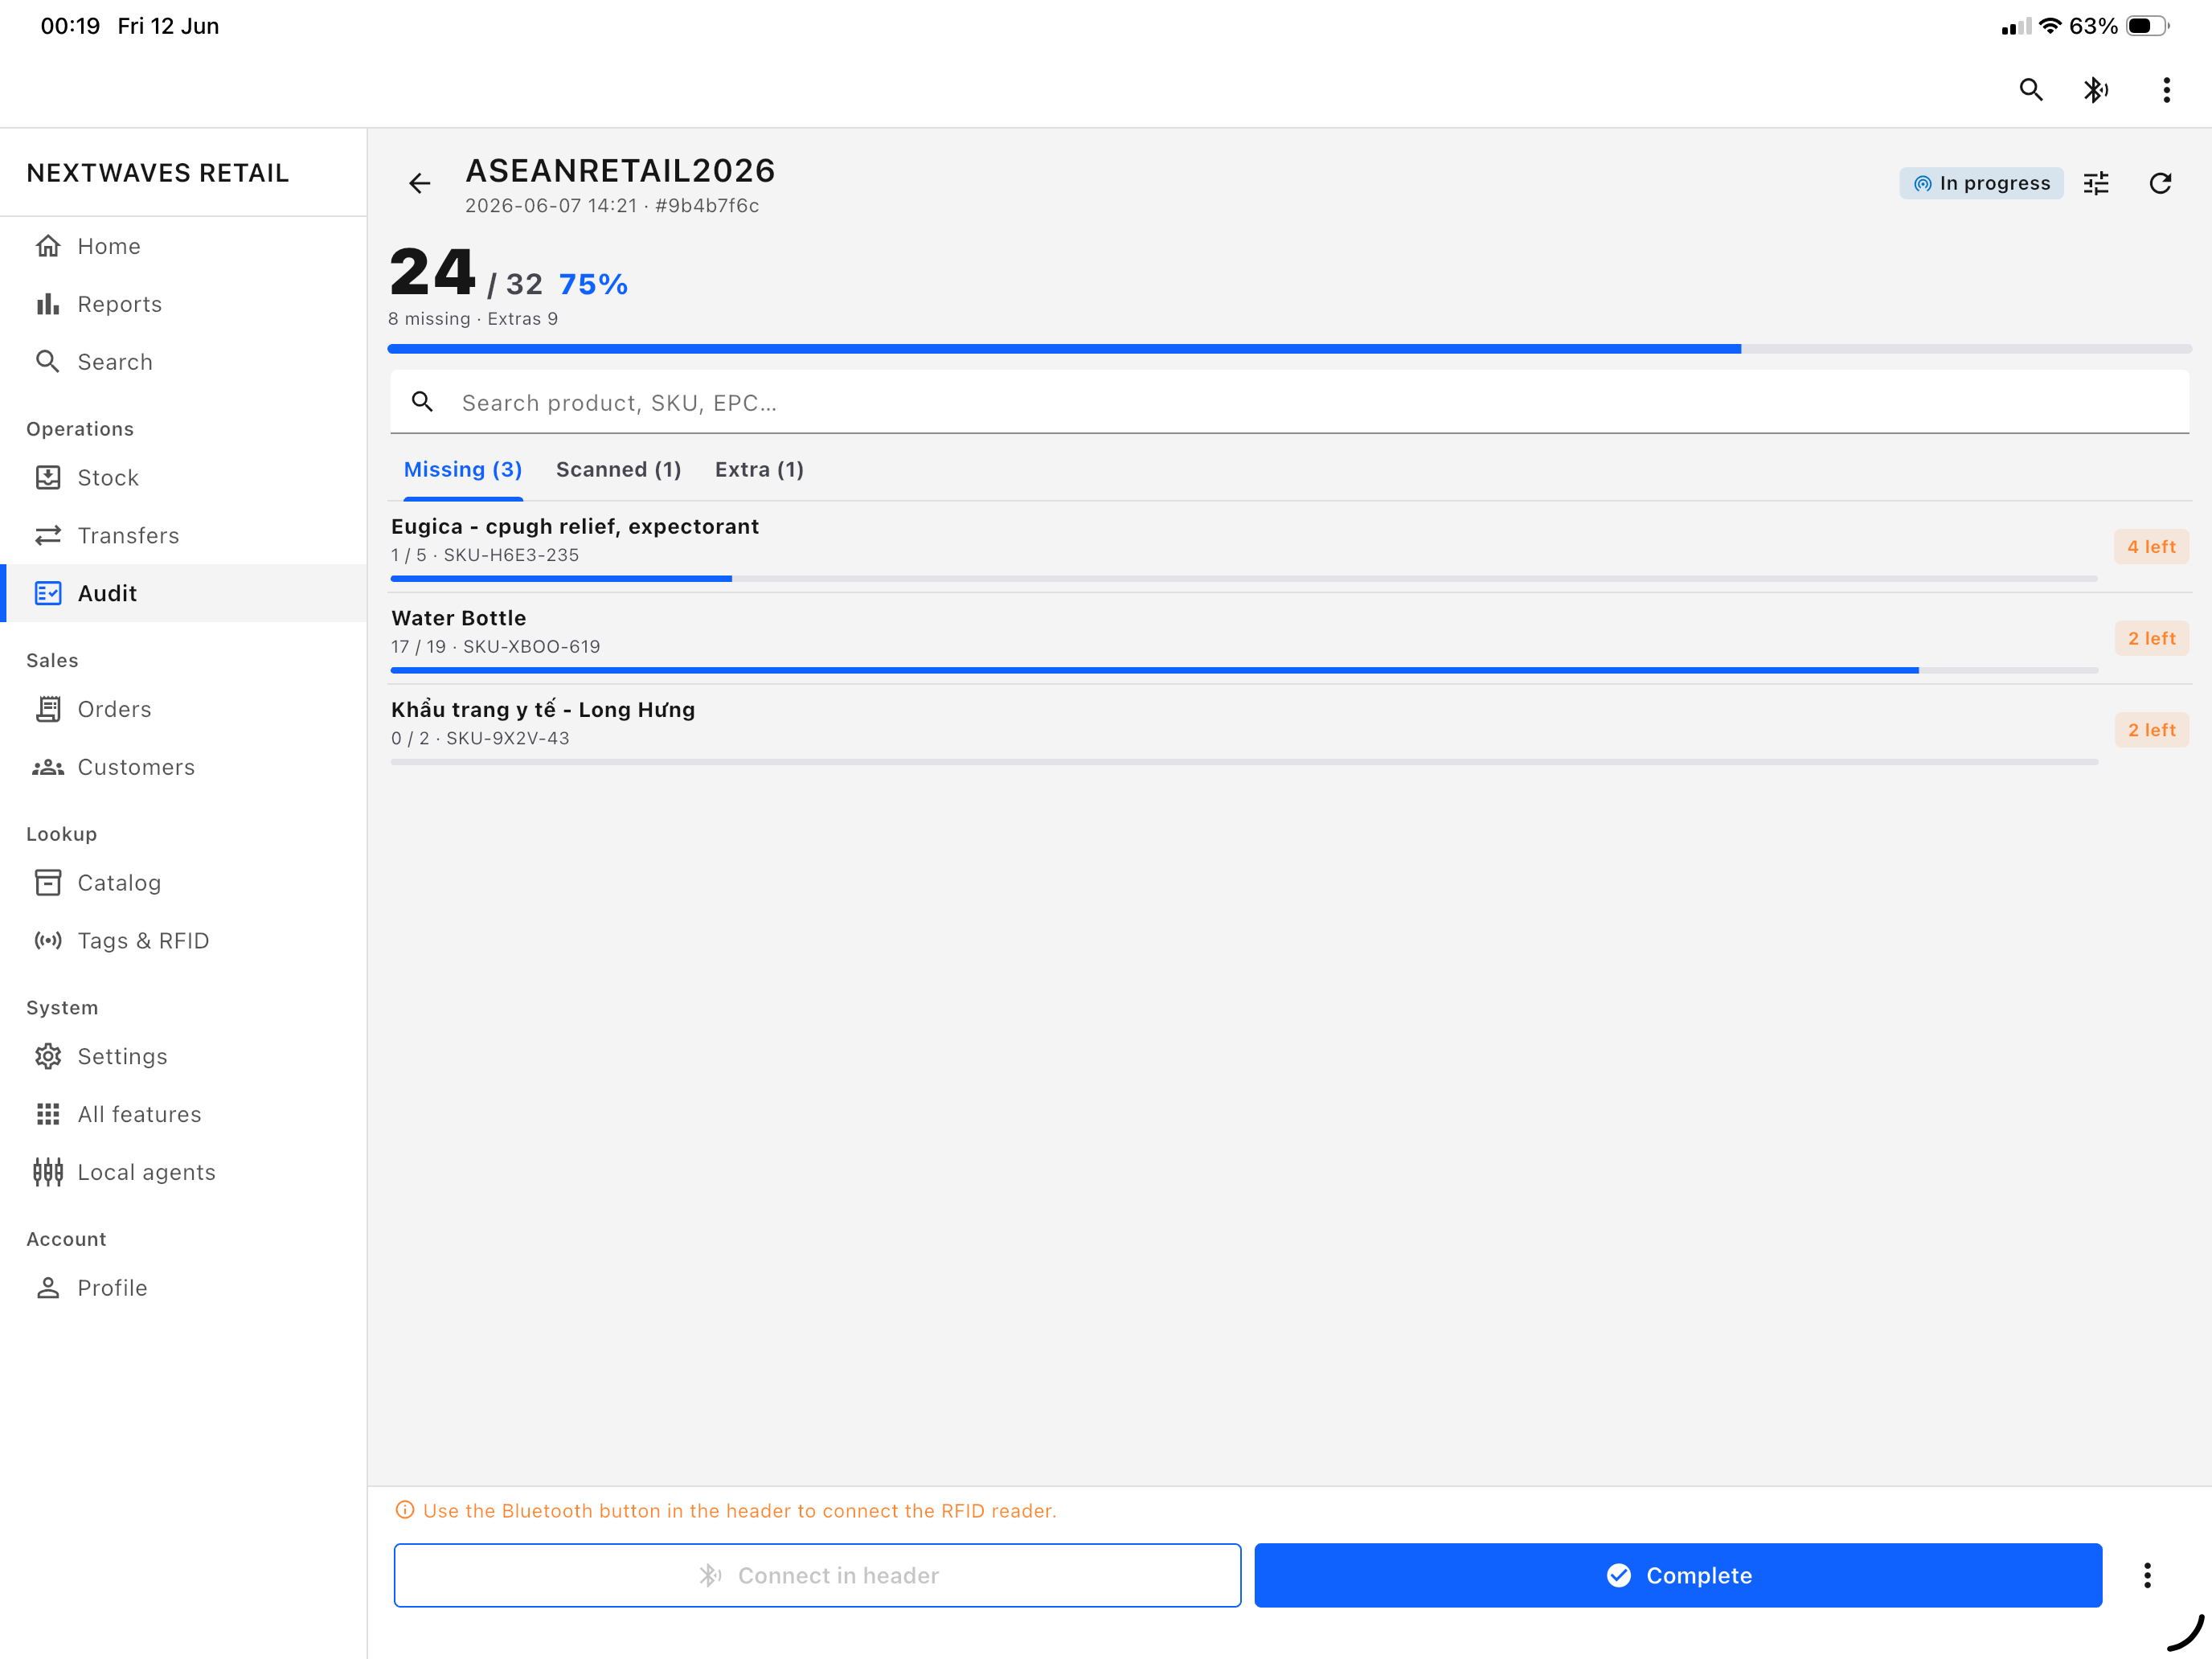The height and width of the screenshot is (1659, 2212).
Task: Go back with the arrow icon
Action: tap(420, 183)
